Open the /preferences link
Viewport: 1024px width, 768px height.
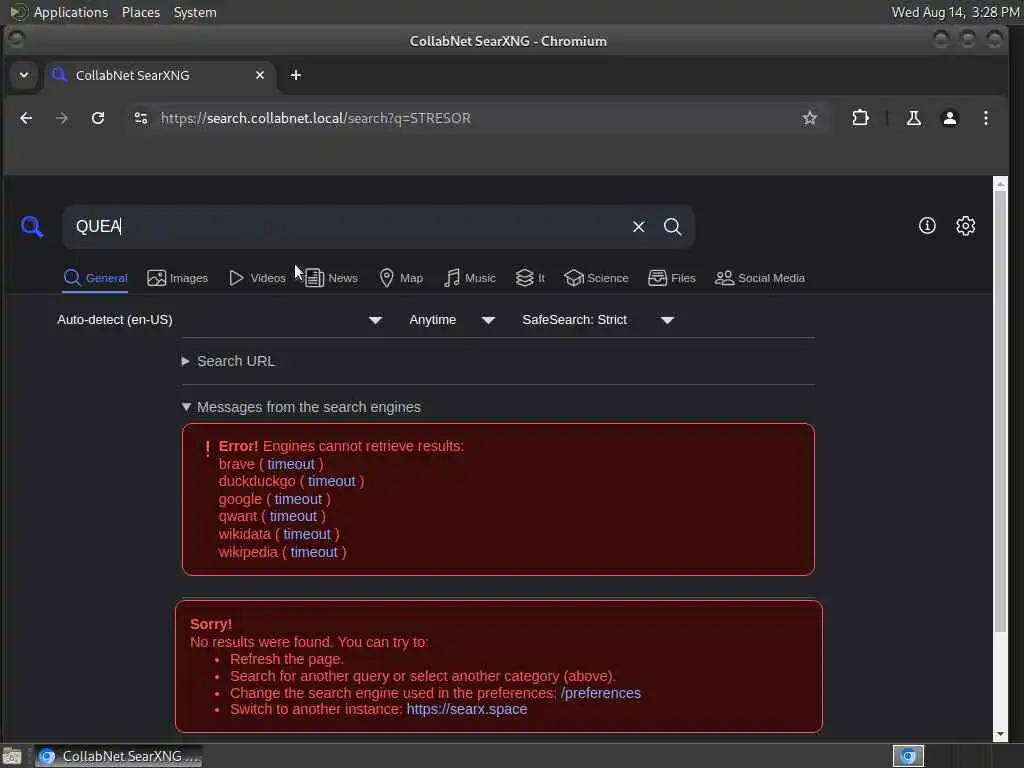click(x=601, y=693)
